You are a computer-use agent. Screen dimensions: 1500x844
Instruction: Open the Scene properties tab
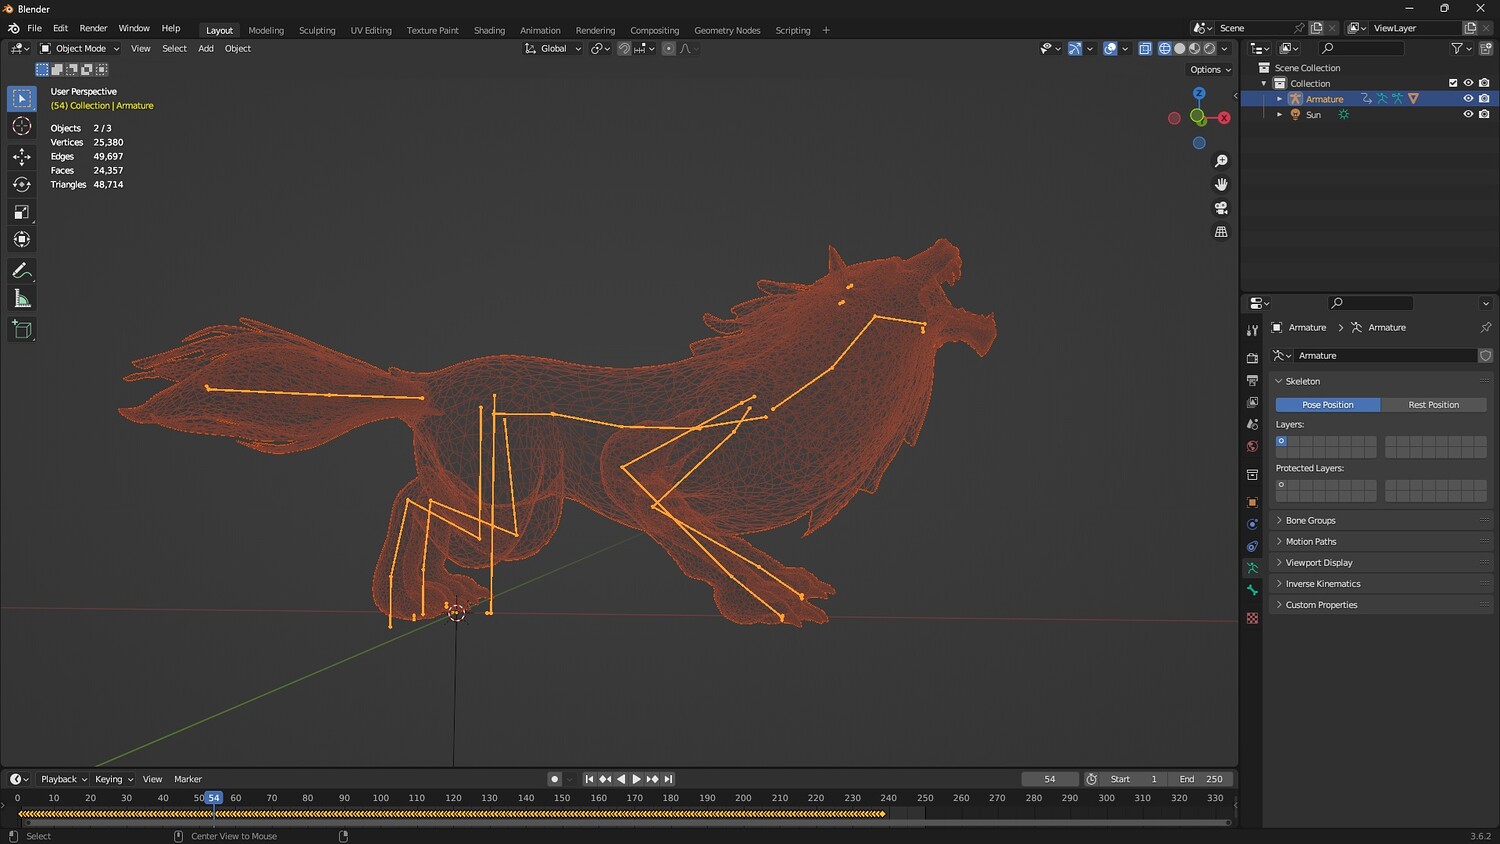coord(1252,424)
